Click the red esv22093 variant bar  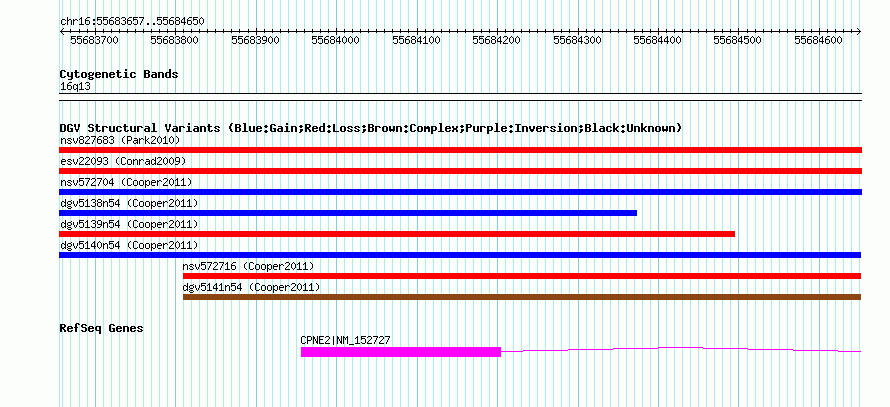click(x=460, y=171)
